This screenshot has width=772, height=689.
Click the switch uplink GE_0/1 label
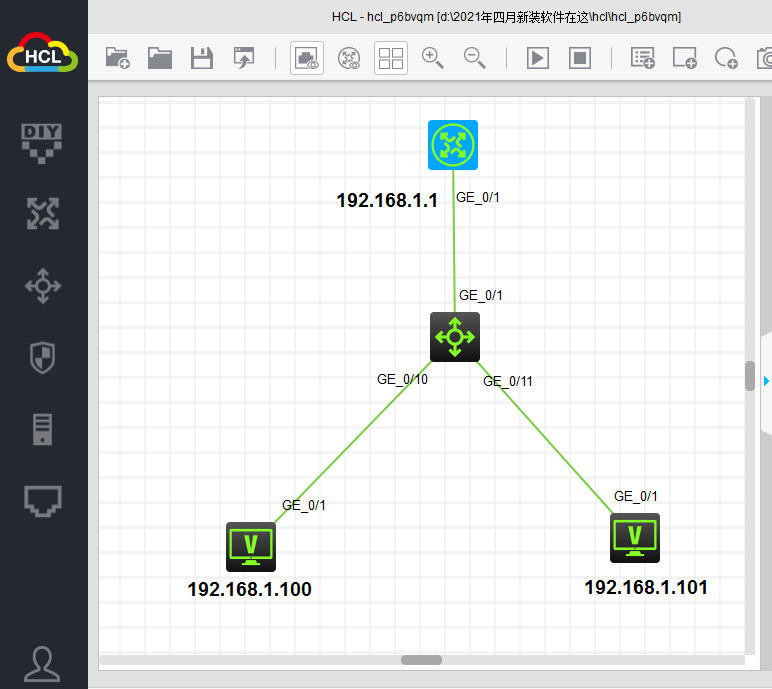pos(481,295)
